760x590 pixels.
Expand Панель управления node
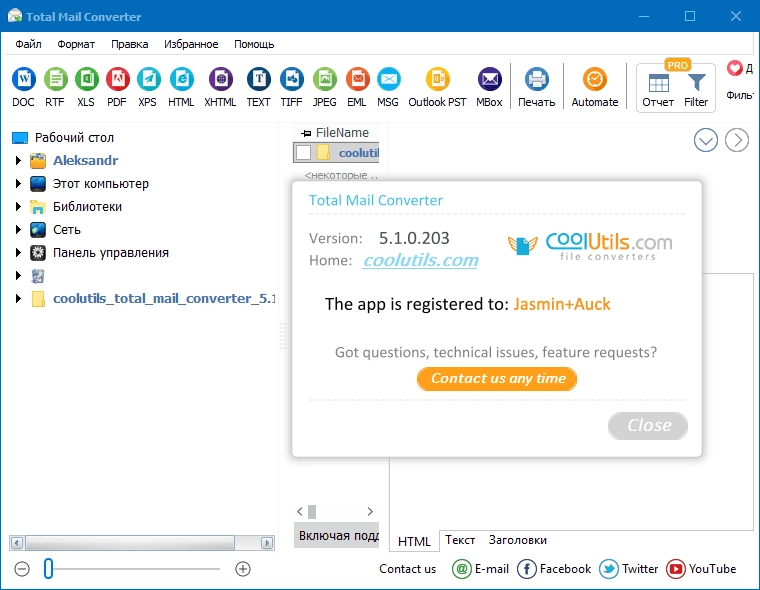point(18,253)
